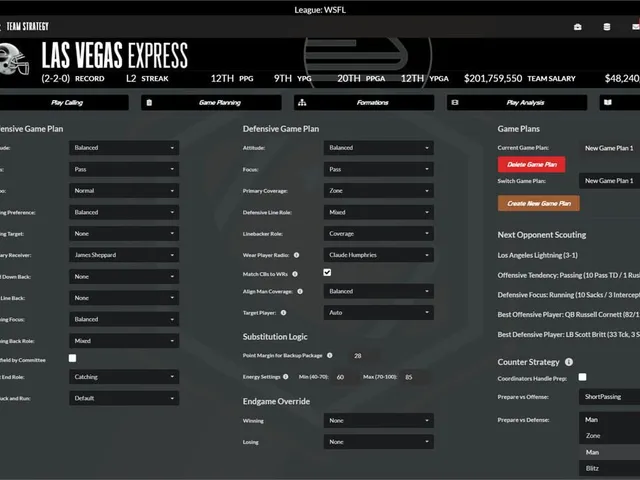The height and width of the screenshot is (480, 640).
Task: Open offensive Passing Preference Balanced dropdown
Action: 124,212
